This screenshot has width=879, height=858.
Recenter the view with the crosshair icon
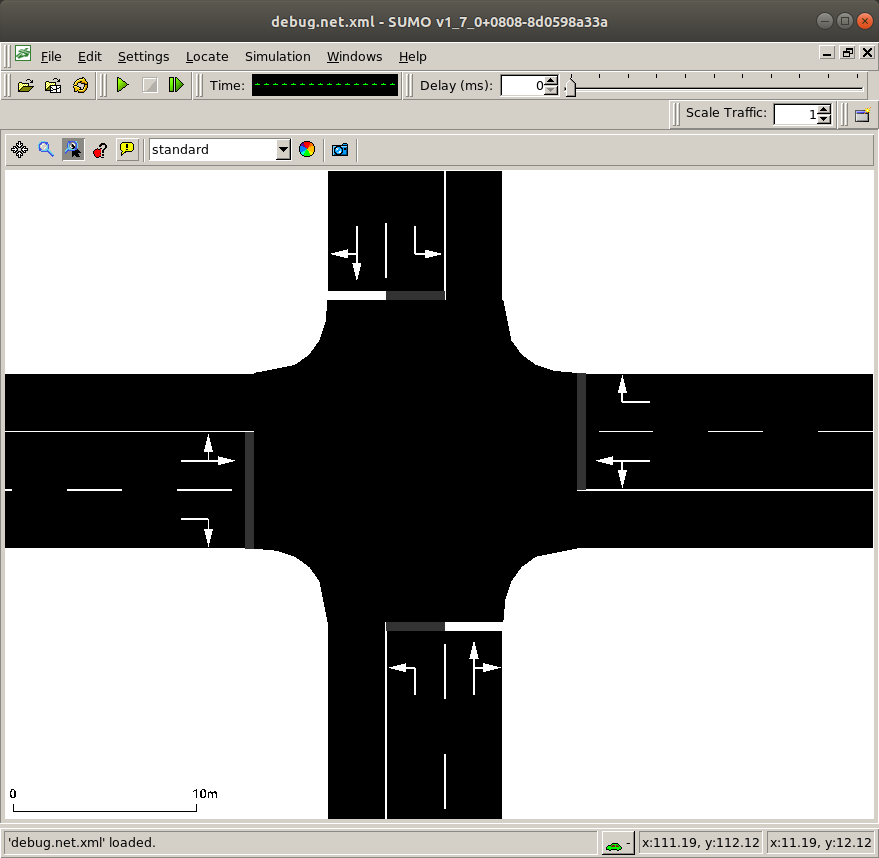18,149
